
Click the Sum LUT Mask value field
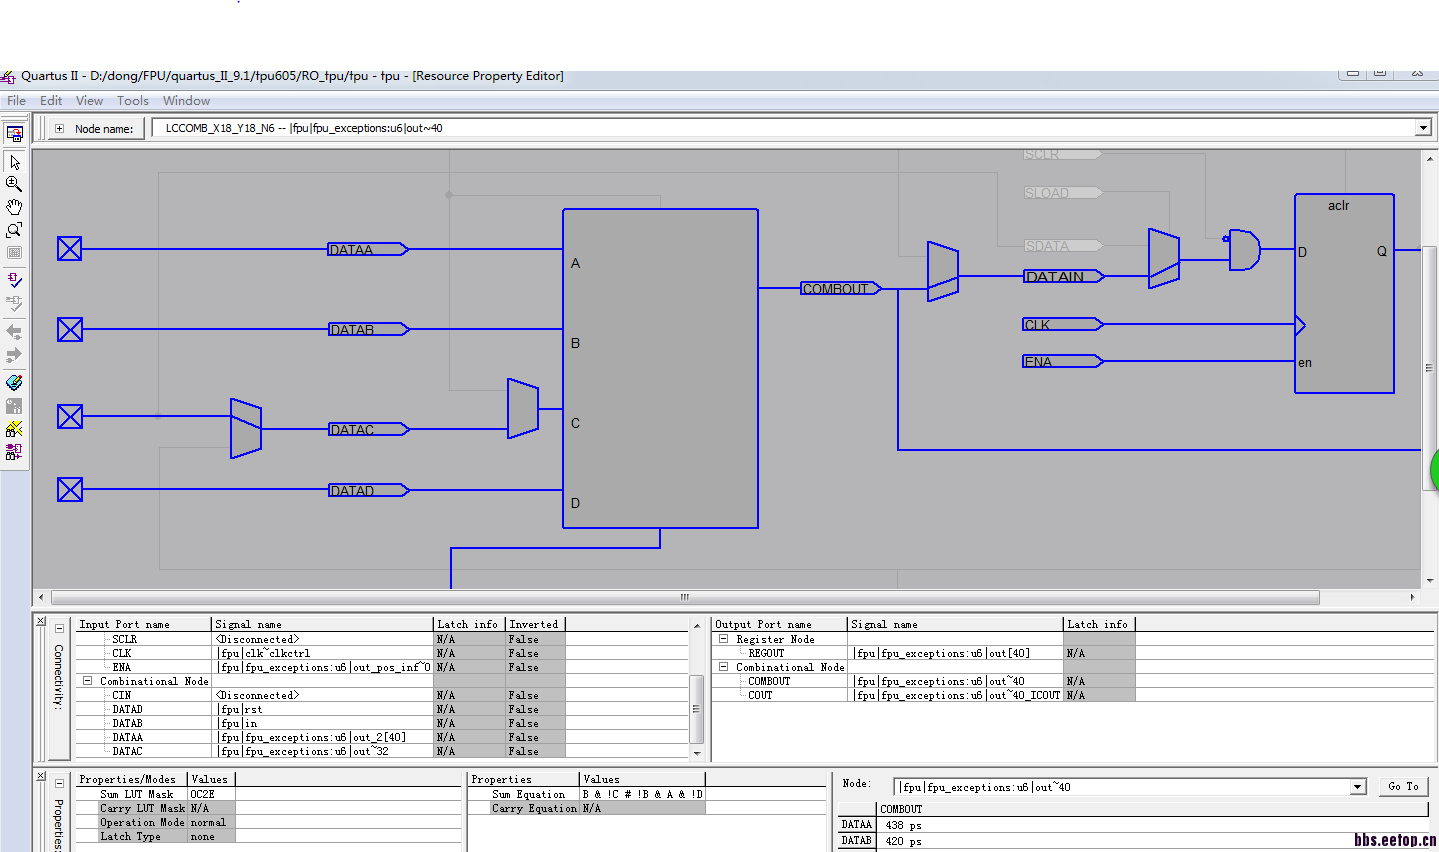(210, 794)
